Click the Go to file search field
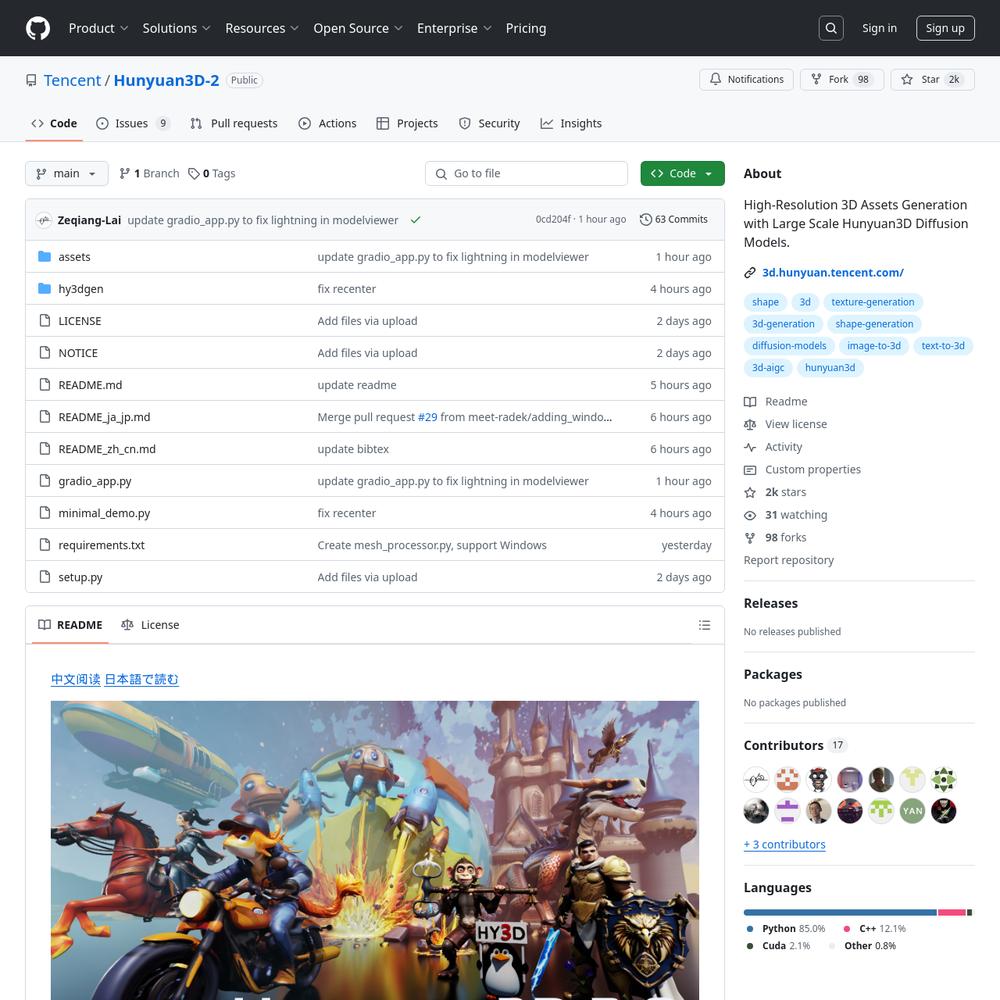This screenshot has width=1000, height=1000. click(x=526, y=173)
